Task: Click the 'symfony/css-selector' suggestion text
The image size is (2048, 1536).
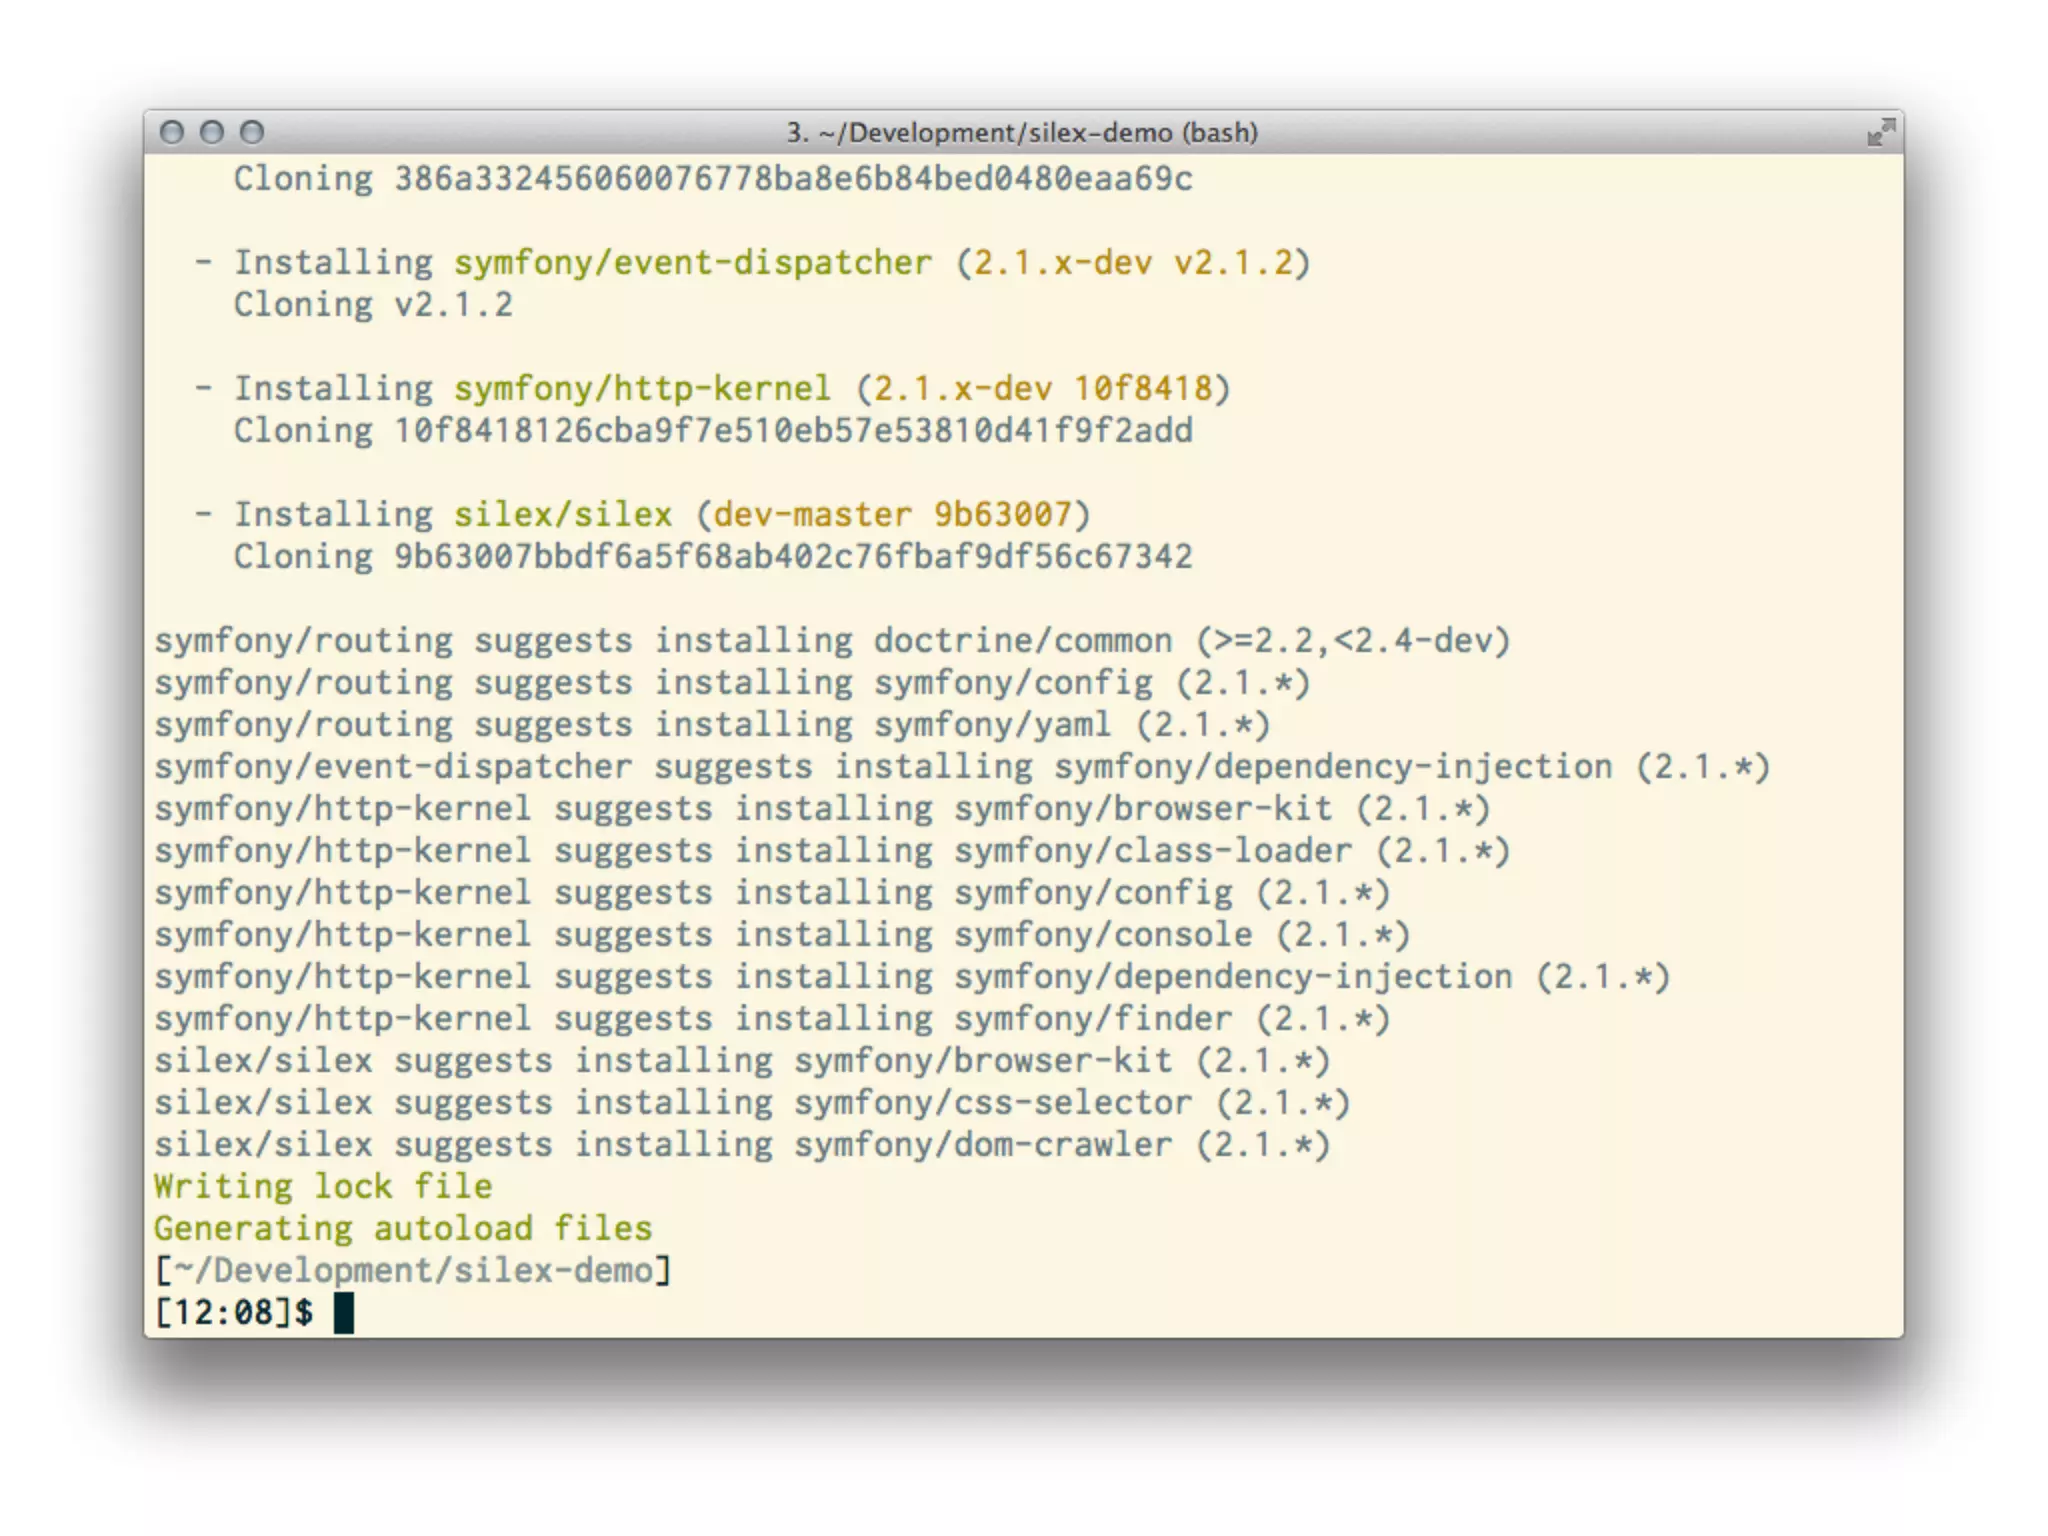Action: tap(992, 1102)
